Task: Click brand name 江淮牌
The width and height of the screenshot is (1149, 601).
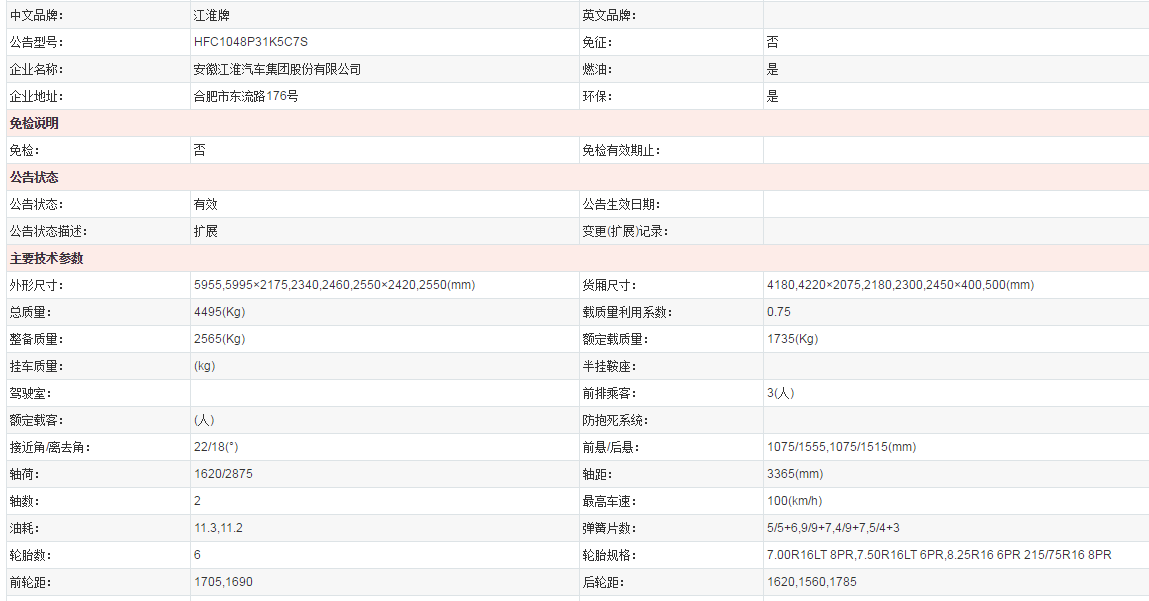Action: 212,15
